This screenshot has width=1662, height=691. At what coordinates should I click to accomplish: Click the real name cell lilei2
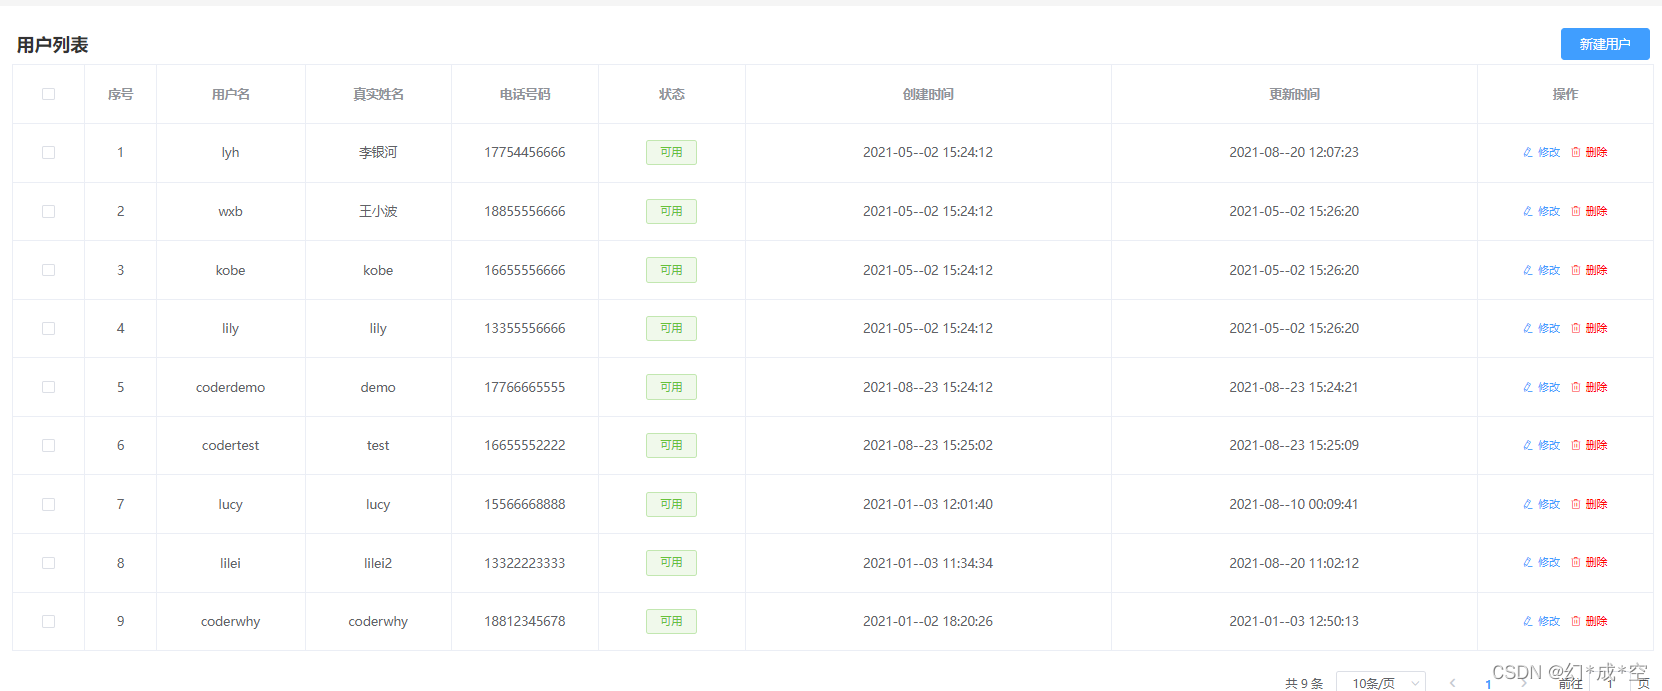(x=378, y=563)
